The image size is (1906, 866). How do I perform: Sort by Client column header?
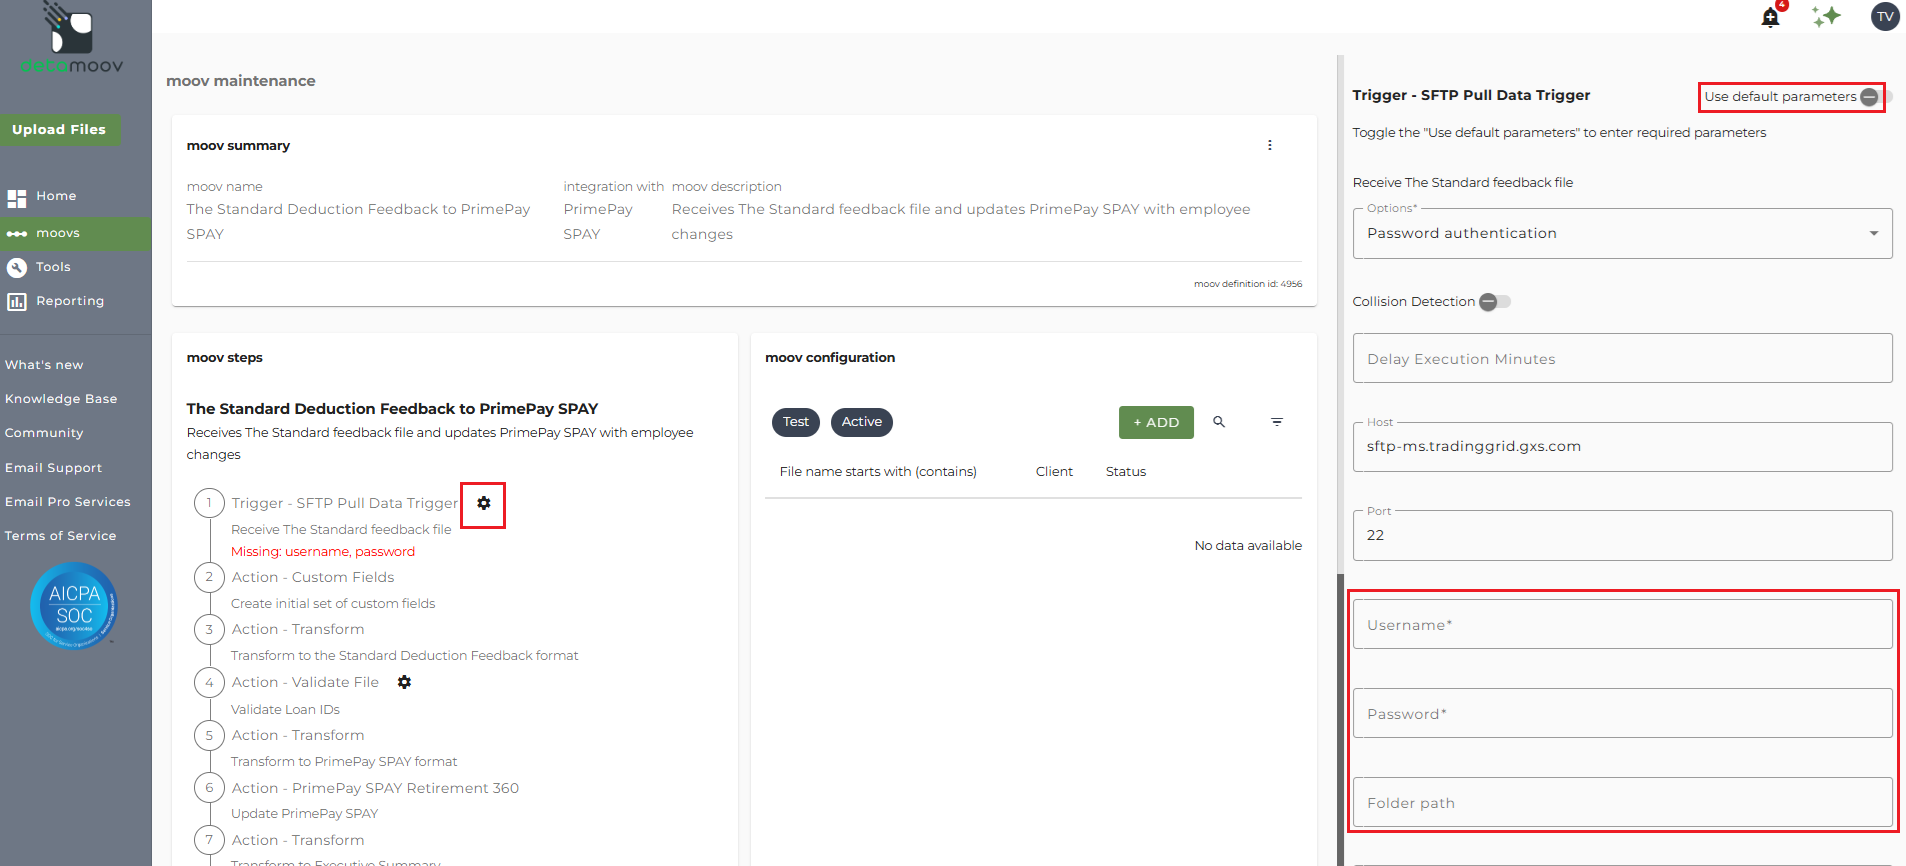pos(1054,472)
